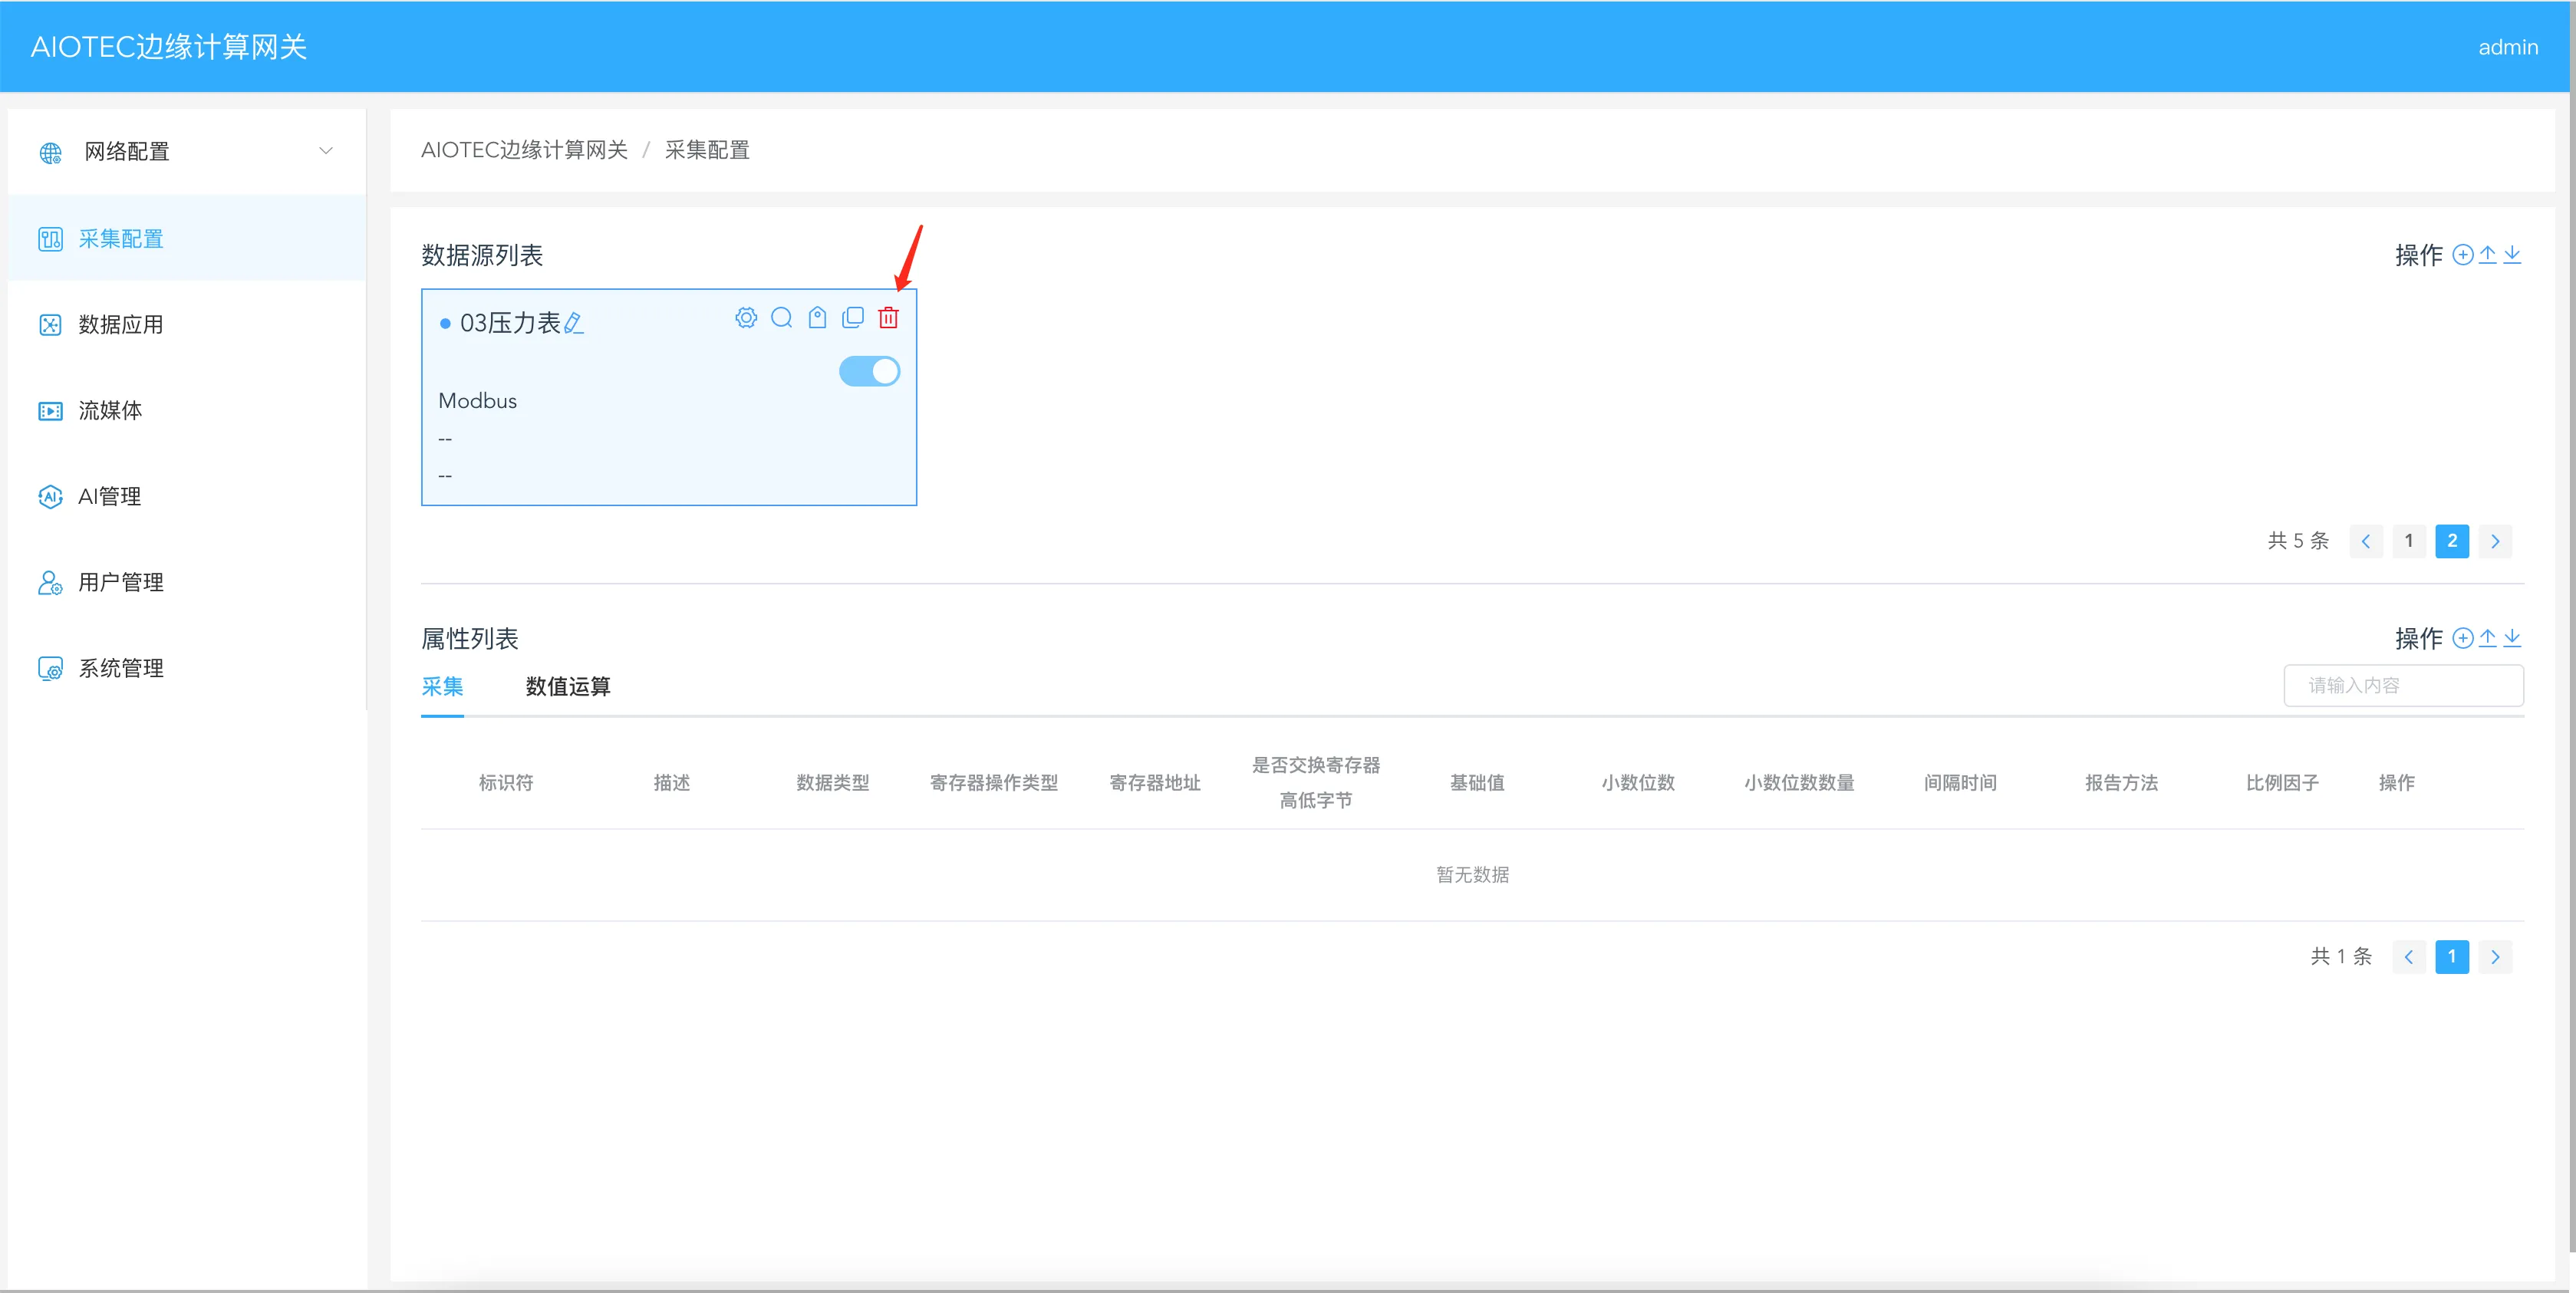Click the search magnifier icon on 03压力表 card
Screen dimensions: 2576x1293
point(782,318)
